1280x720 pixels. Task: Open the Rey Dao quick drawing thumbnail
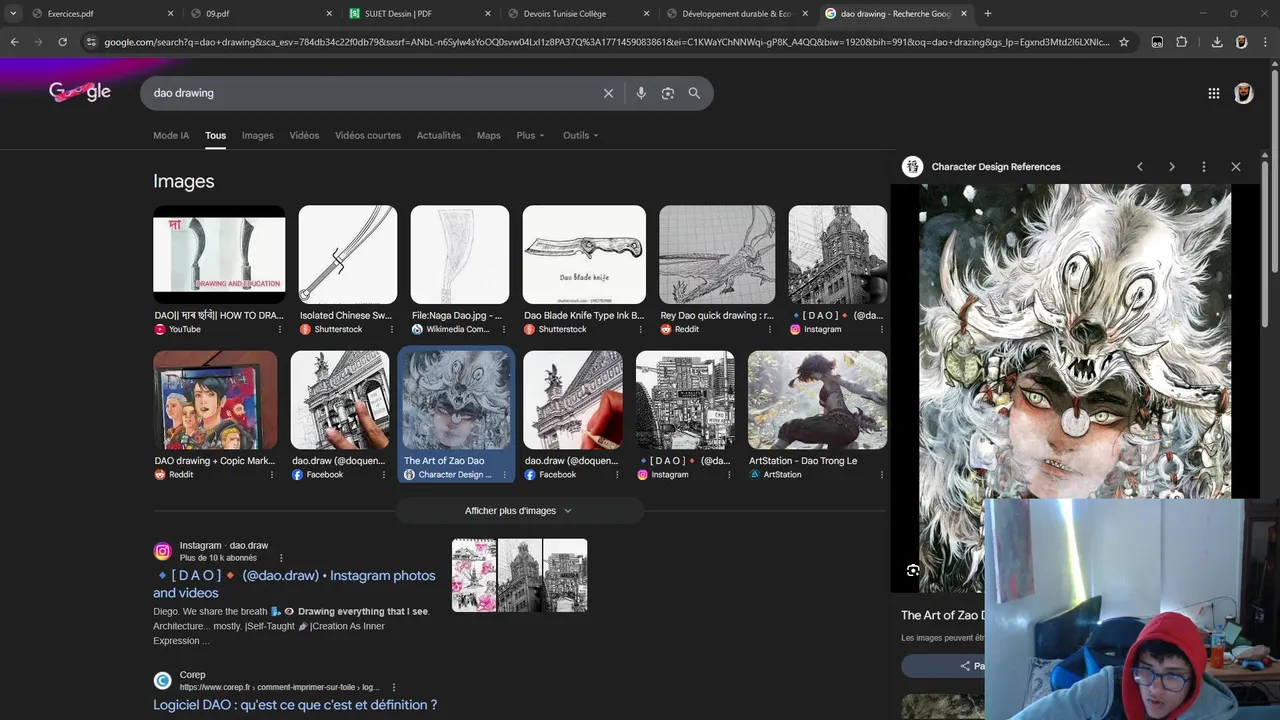pyautogui.click(x=717, y=255)
